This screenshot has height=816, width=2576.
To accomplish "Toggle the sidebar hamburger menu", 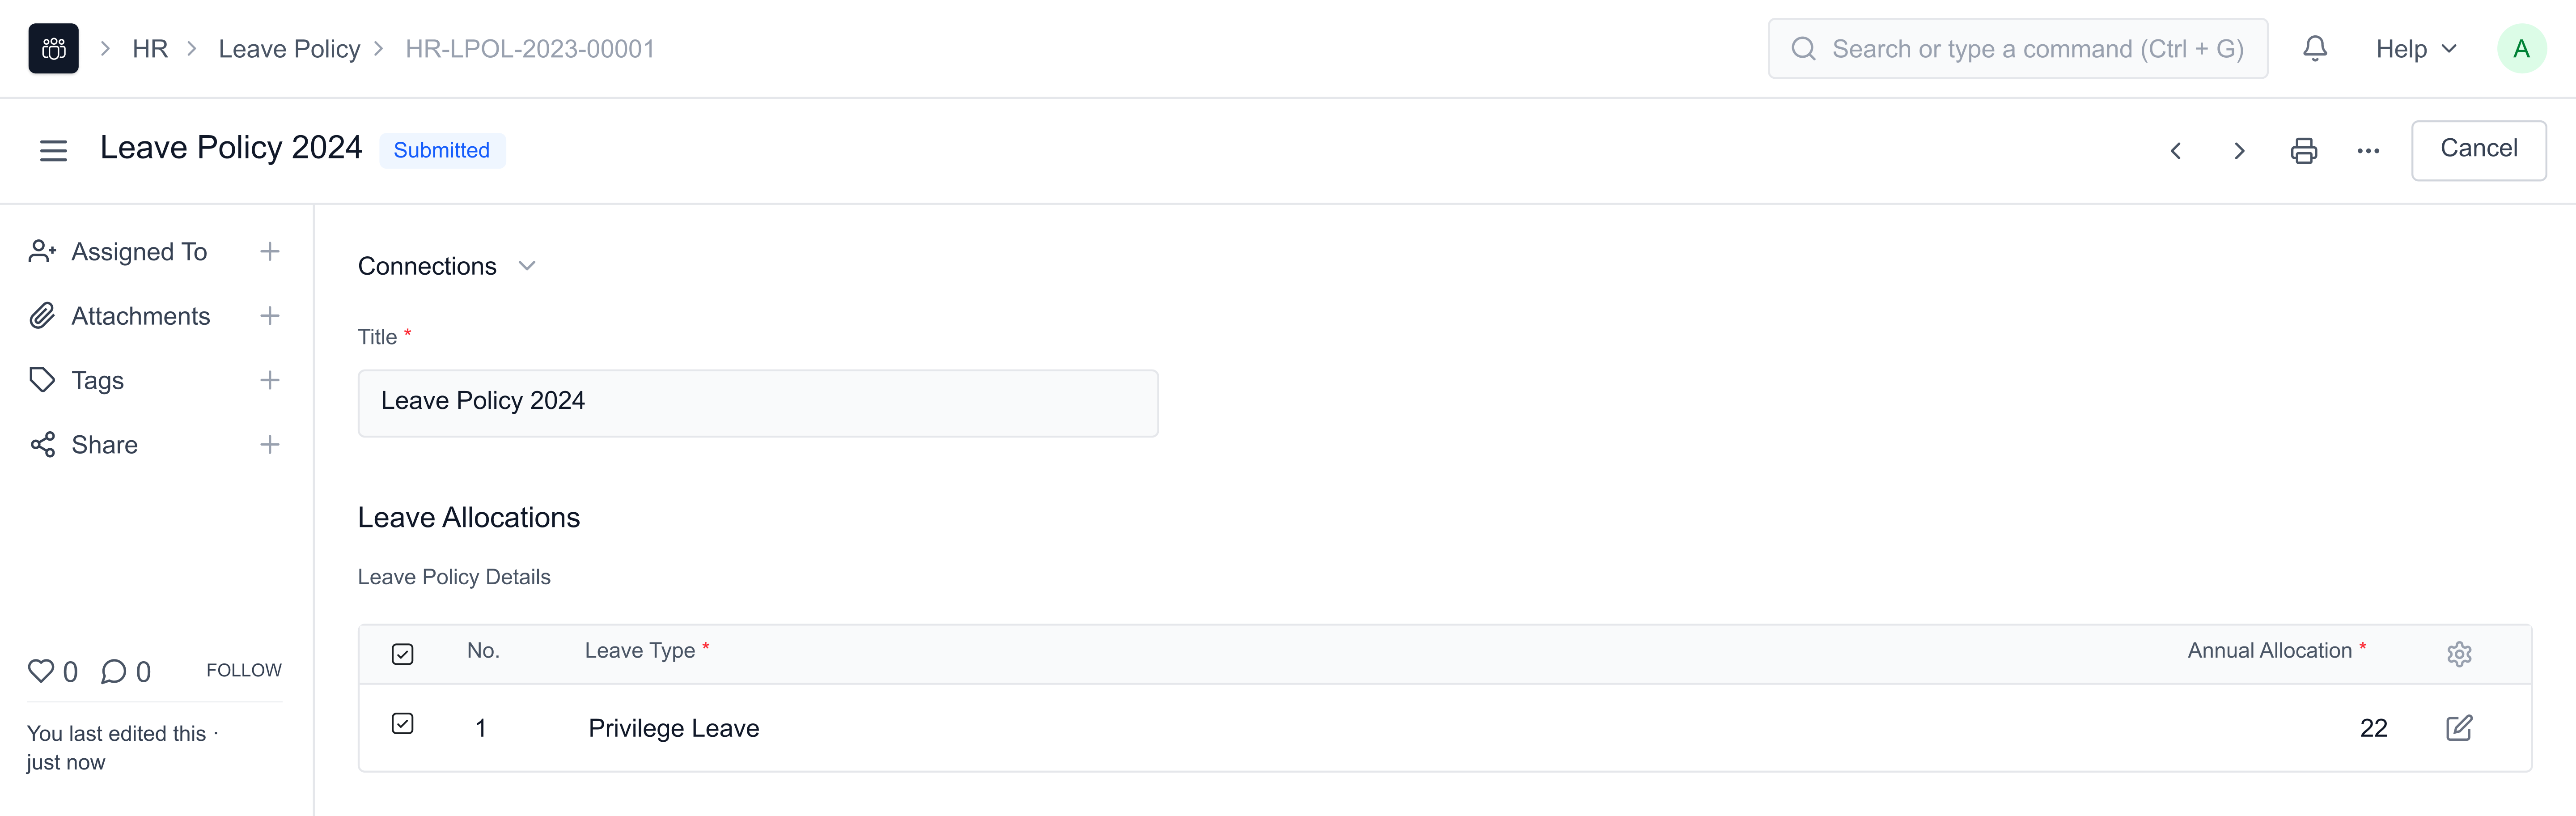I will (x=54, y=151).
